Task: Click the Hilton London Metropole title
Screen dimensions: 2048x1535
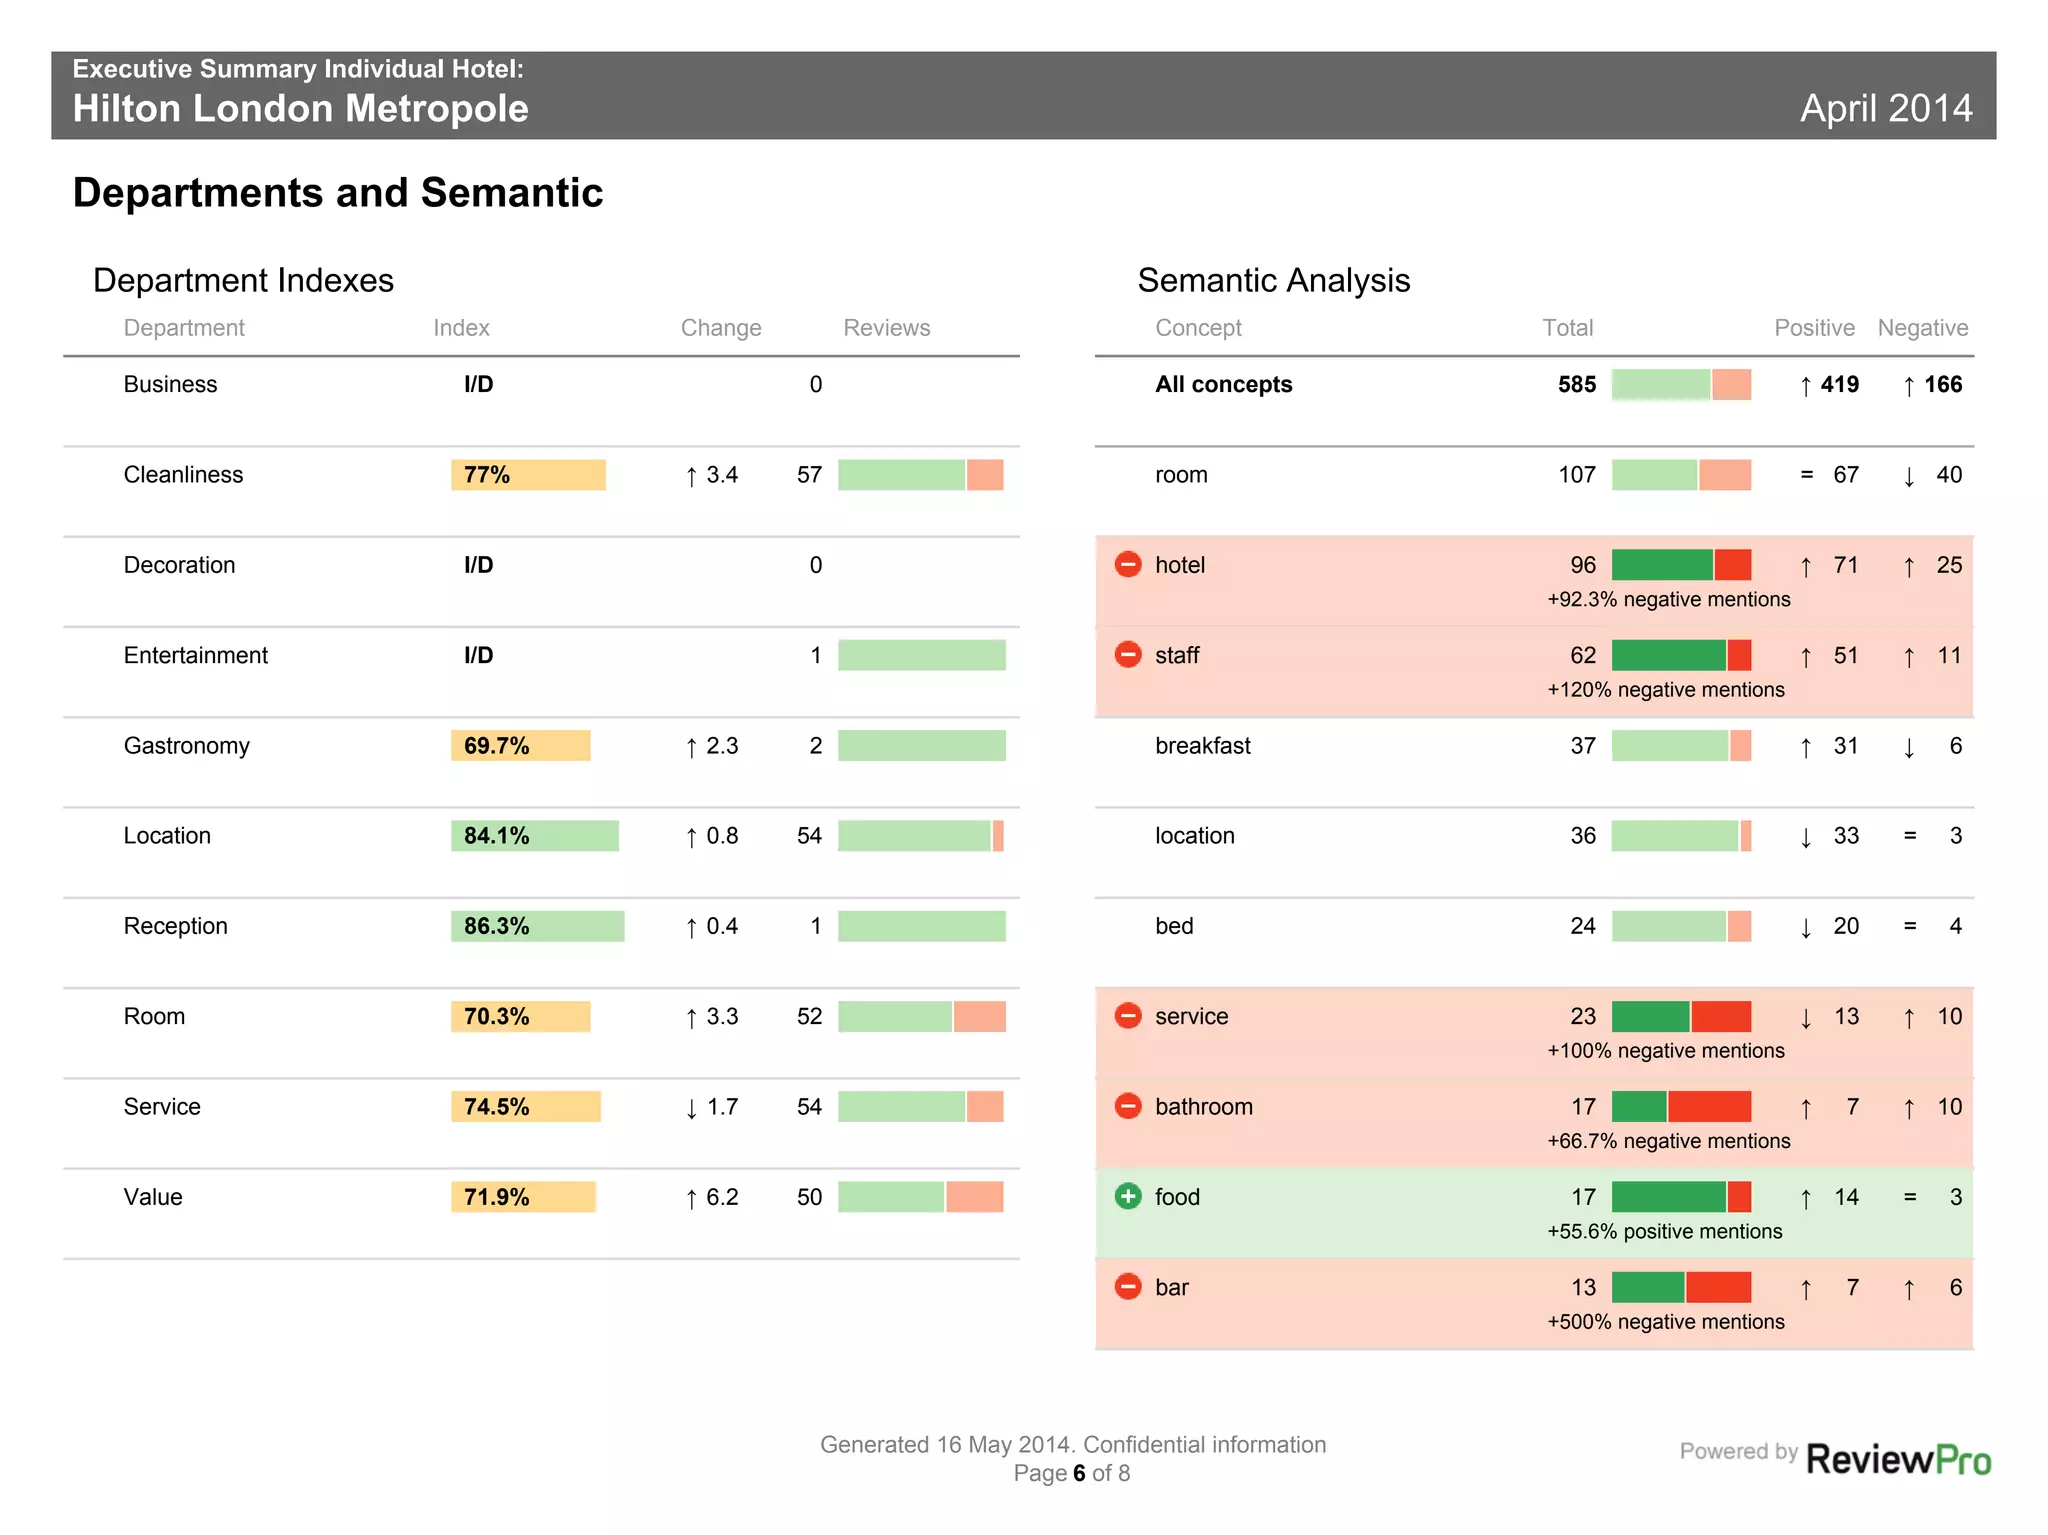Action: tap(300, 109)
